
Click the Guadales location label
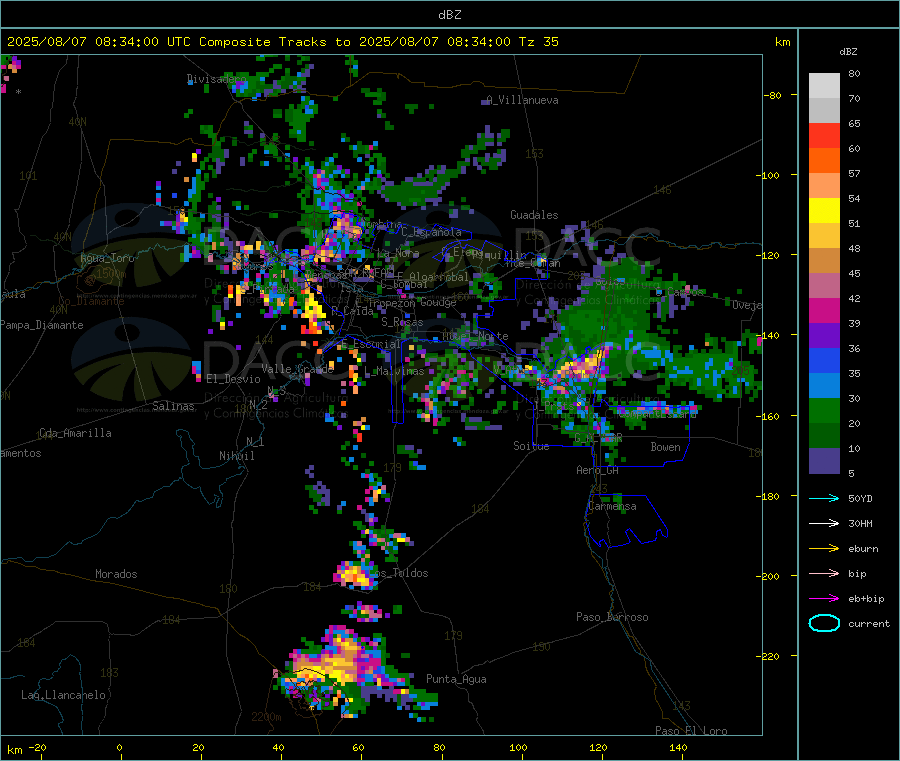point(534,215)
